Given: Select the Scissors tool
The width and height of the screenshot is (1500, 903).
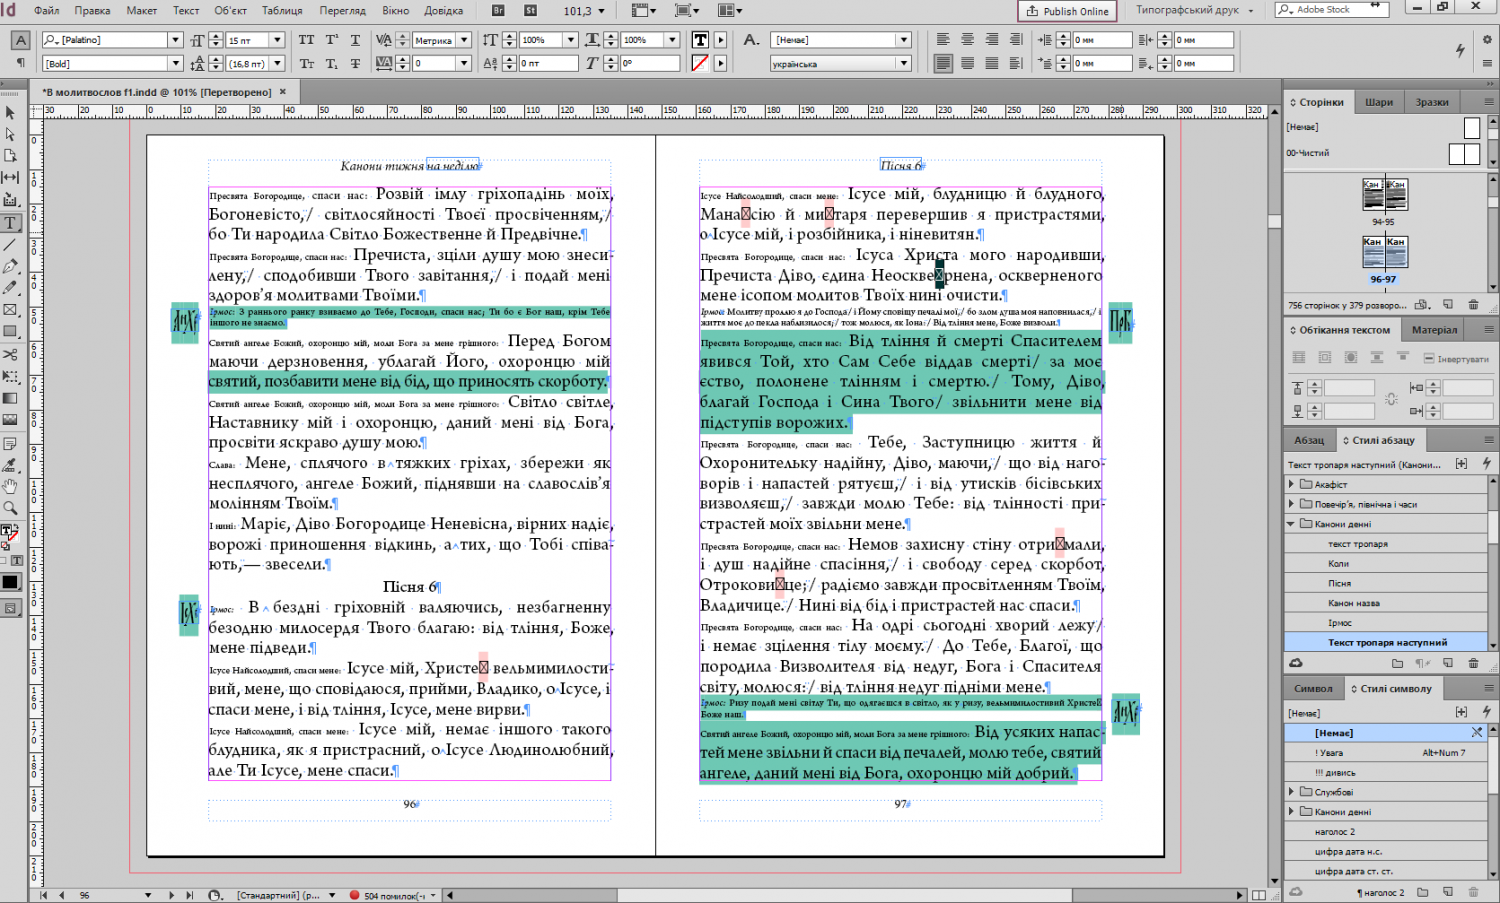Looking at the screenshot, I should tap(11, 354).
